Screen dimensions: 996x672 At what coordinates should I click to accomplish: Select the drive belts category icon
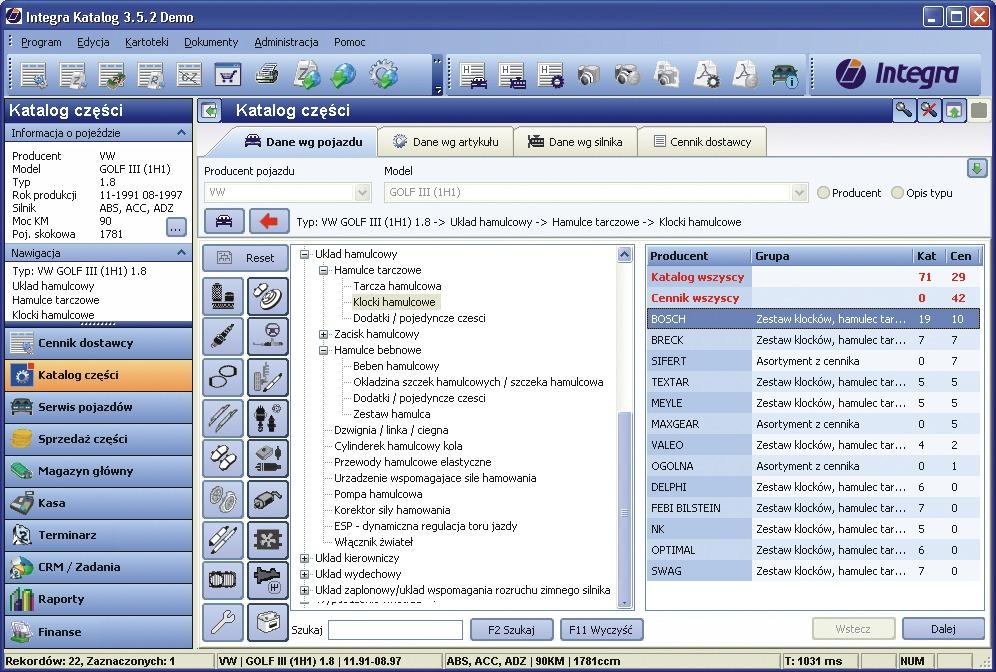(x=223, y=377)
